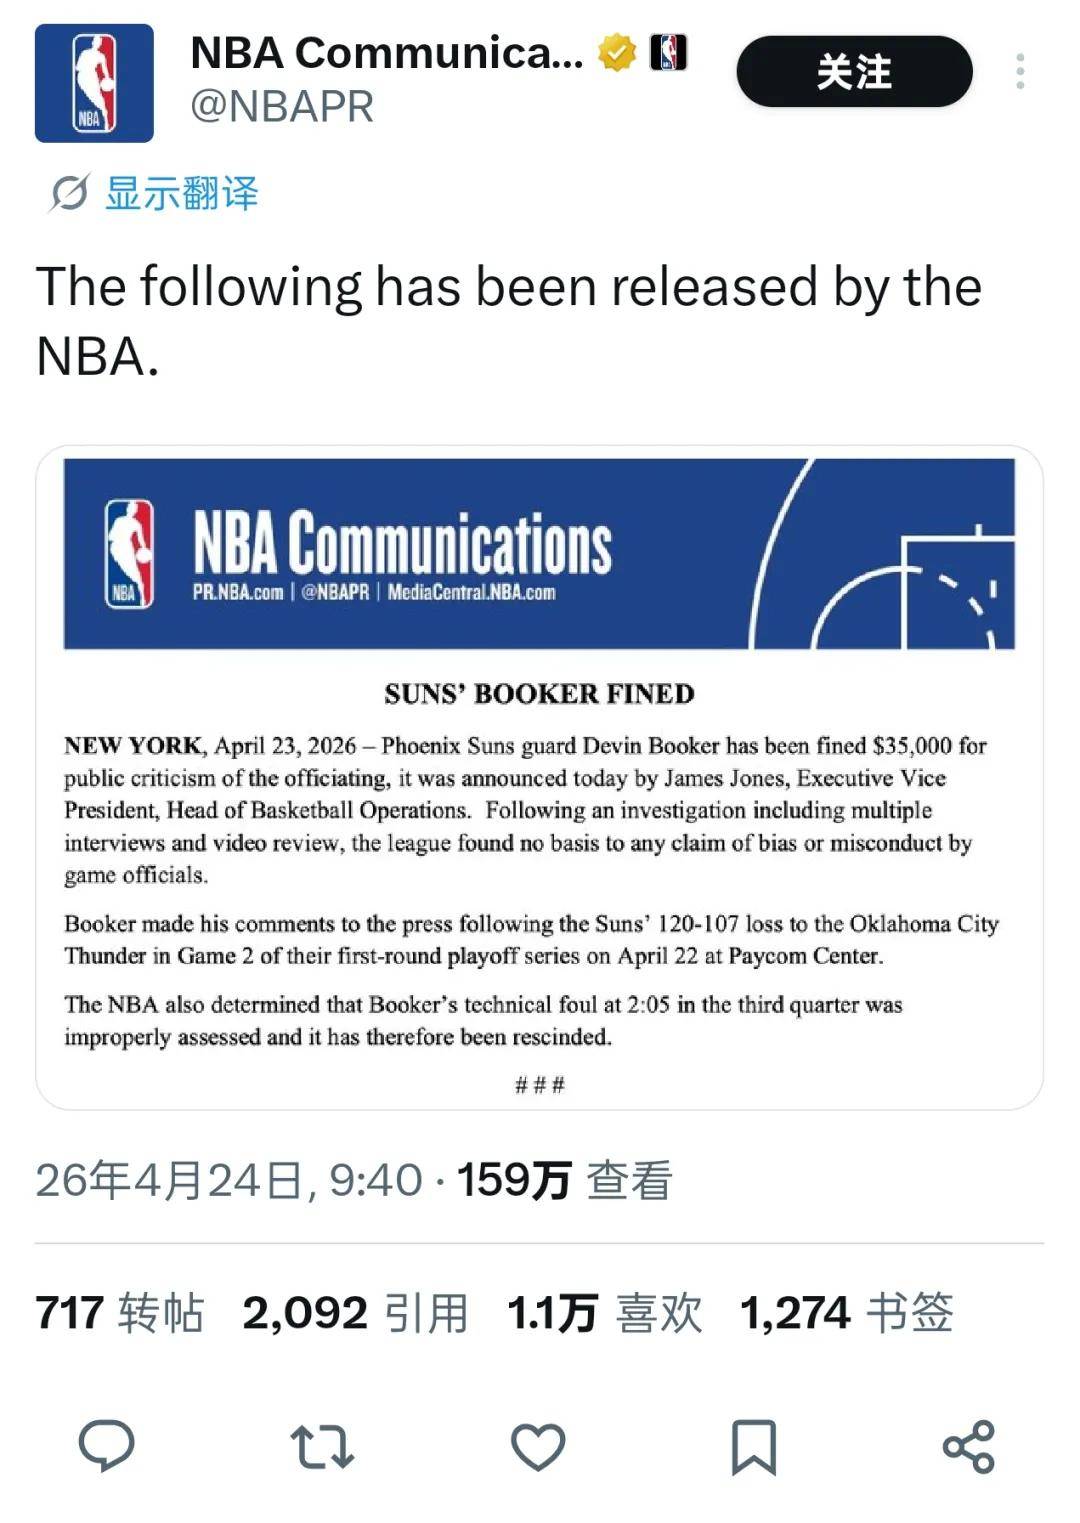
Task: Open the NBA Communications display name
Action: coord(386,52)
